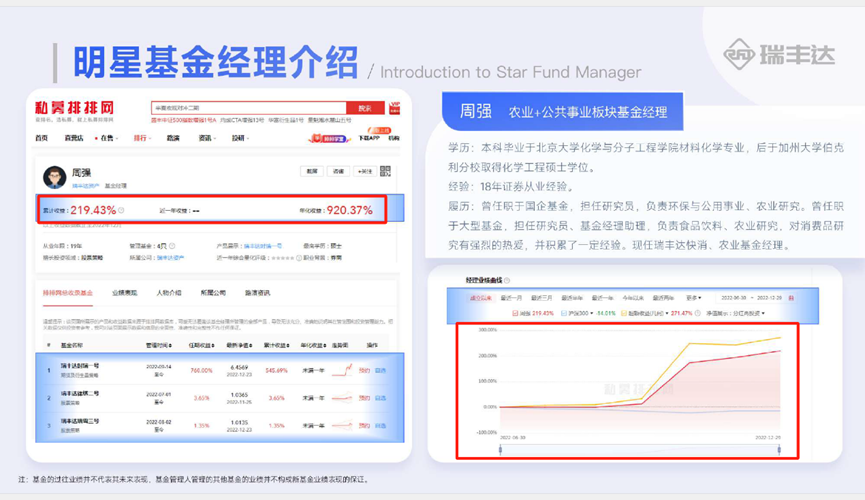This screenshot has height=500, width=865.
Task: Click info icon beside 219.43% cumulative return
Action: point(121,210)
